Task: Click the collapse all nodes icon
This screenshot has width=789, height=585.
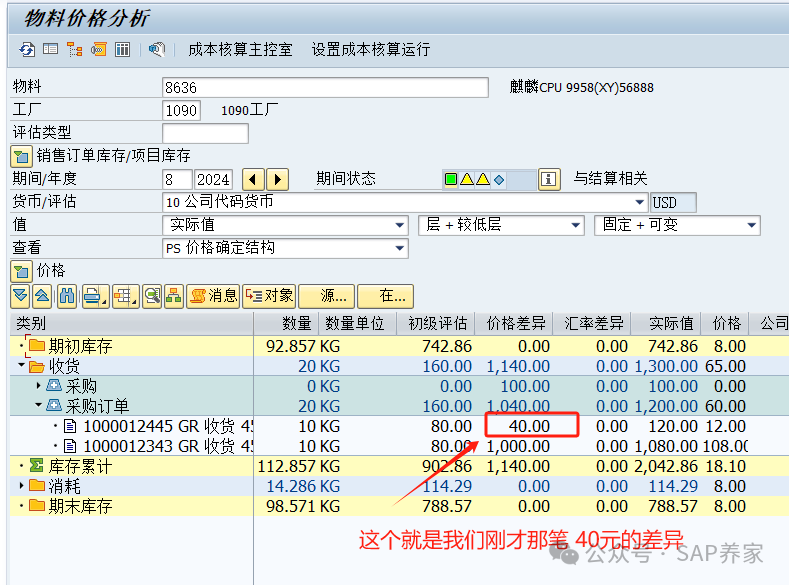Action: coord(42,295)
